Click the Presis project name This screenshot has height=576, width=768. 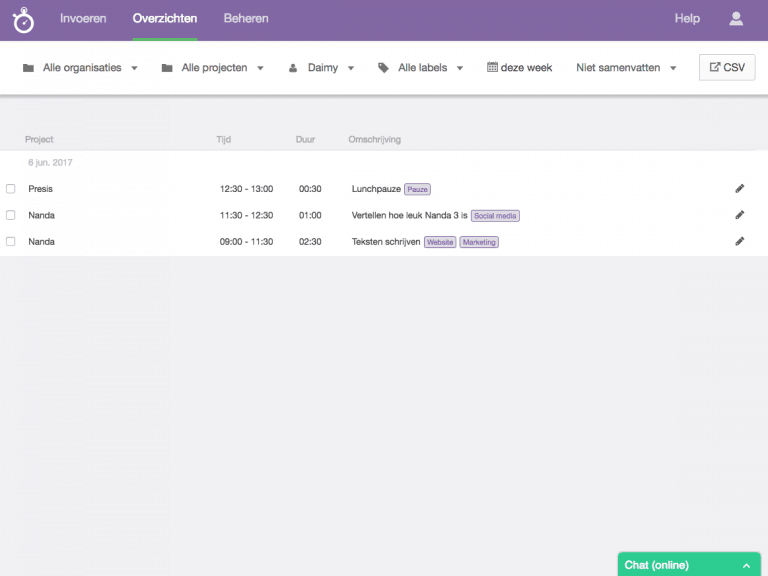tap(40, 189)
